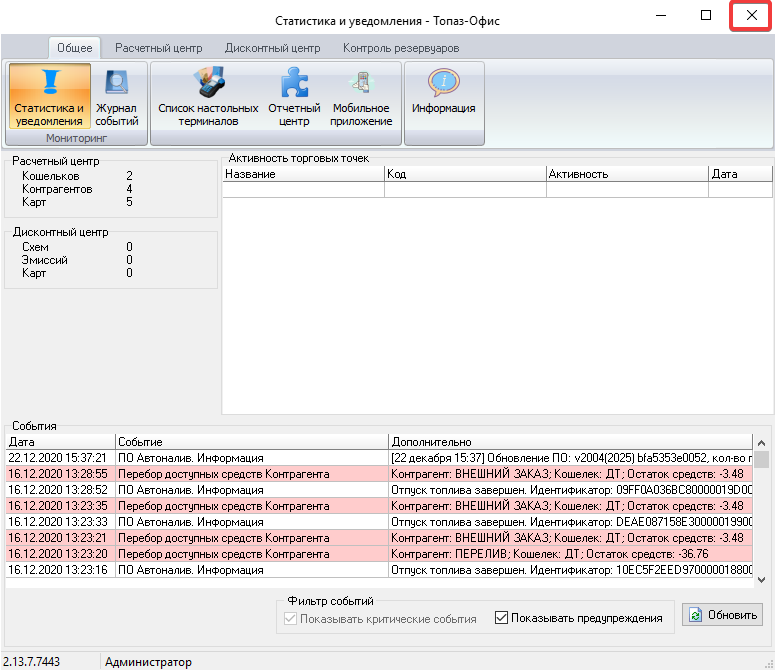776x671 pixels.
Task: Click events scrollbar up arrow
Action: tap(762, 443)
